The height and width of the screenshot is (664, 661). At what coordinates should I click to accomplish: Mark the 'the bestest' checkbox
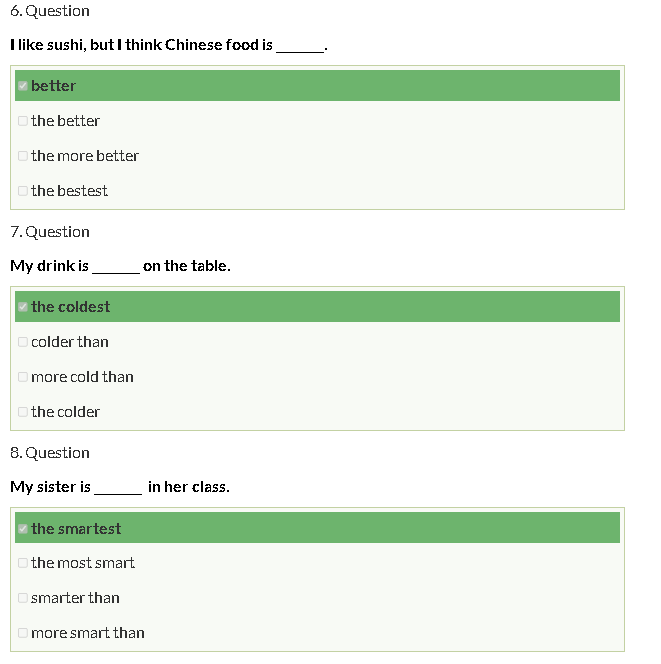[23, 191]
